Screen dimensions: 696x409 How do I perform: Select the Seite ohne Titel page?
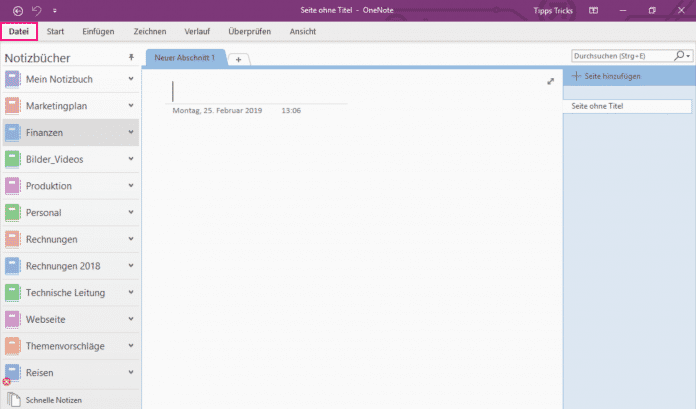627,105
